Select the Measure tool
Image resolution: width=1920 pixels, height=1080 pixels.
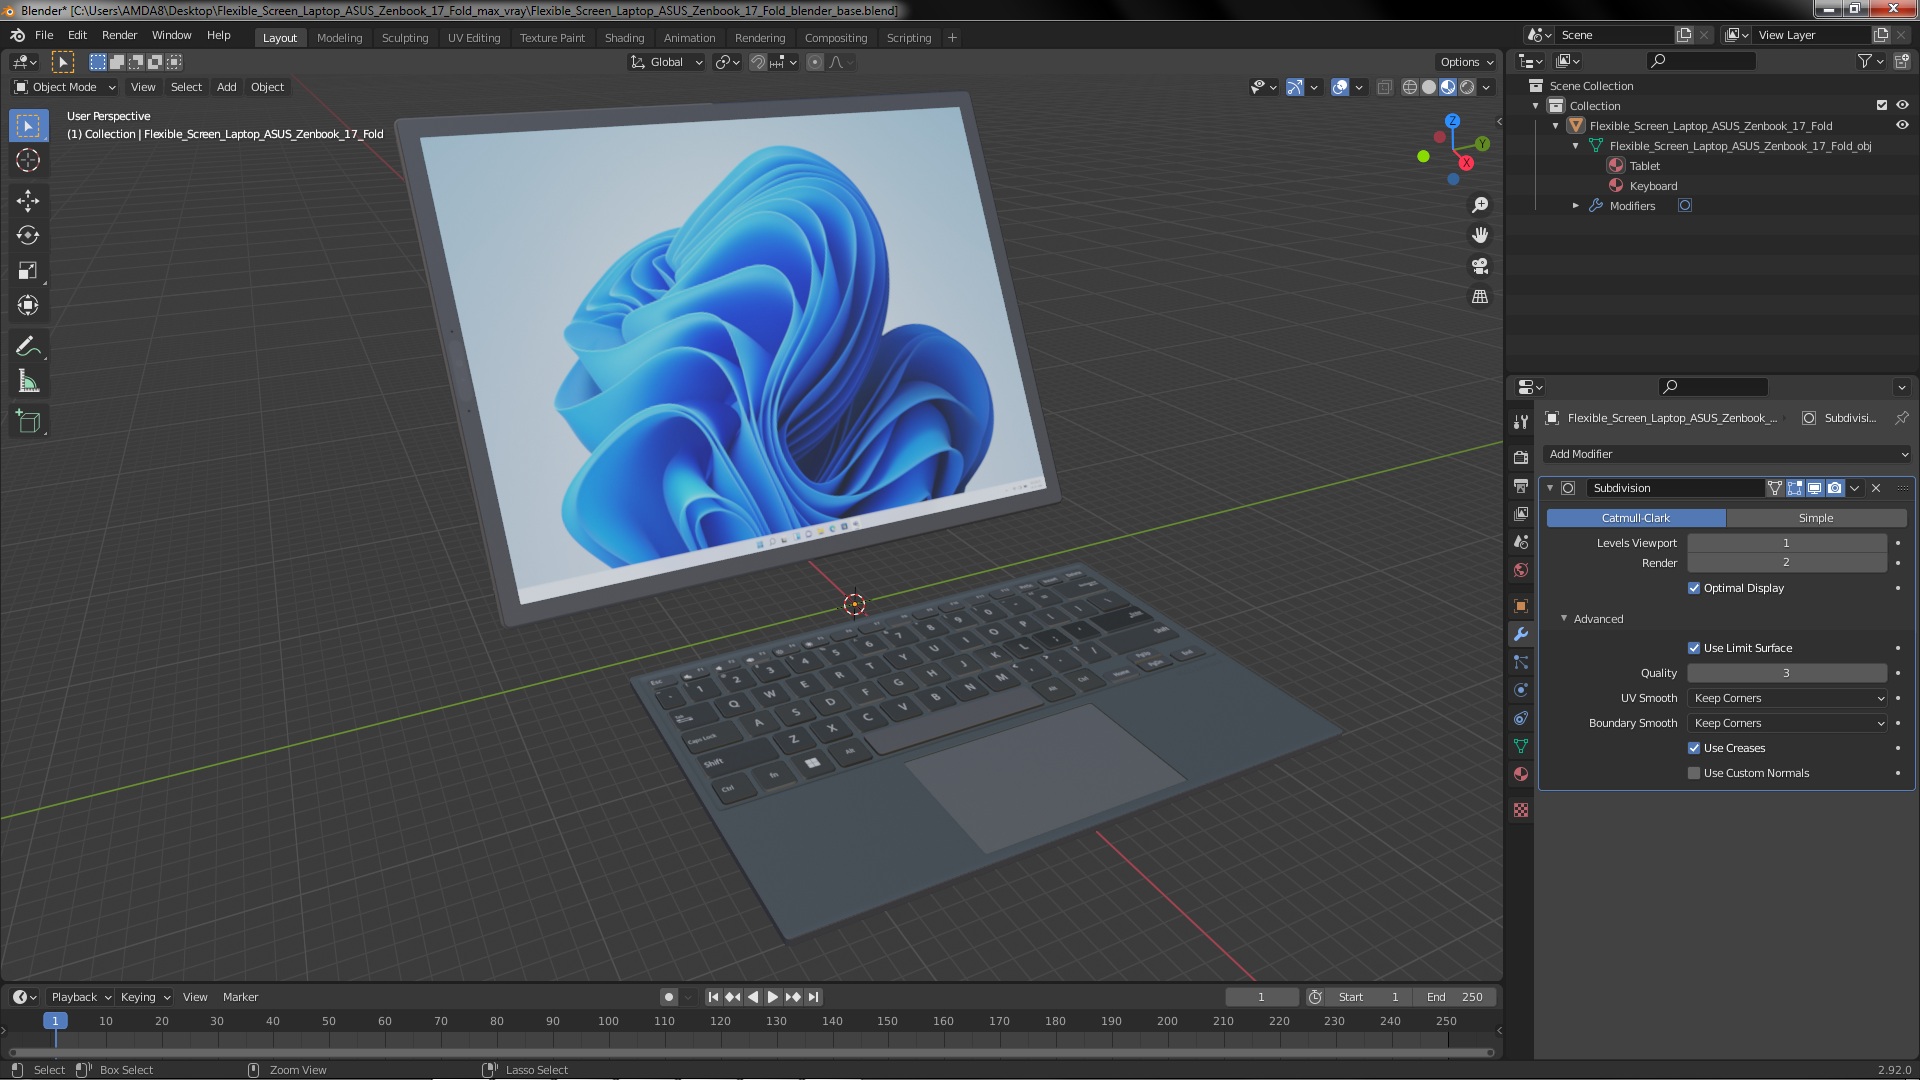(x=28, y=382)
